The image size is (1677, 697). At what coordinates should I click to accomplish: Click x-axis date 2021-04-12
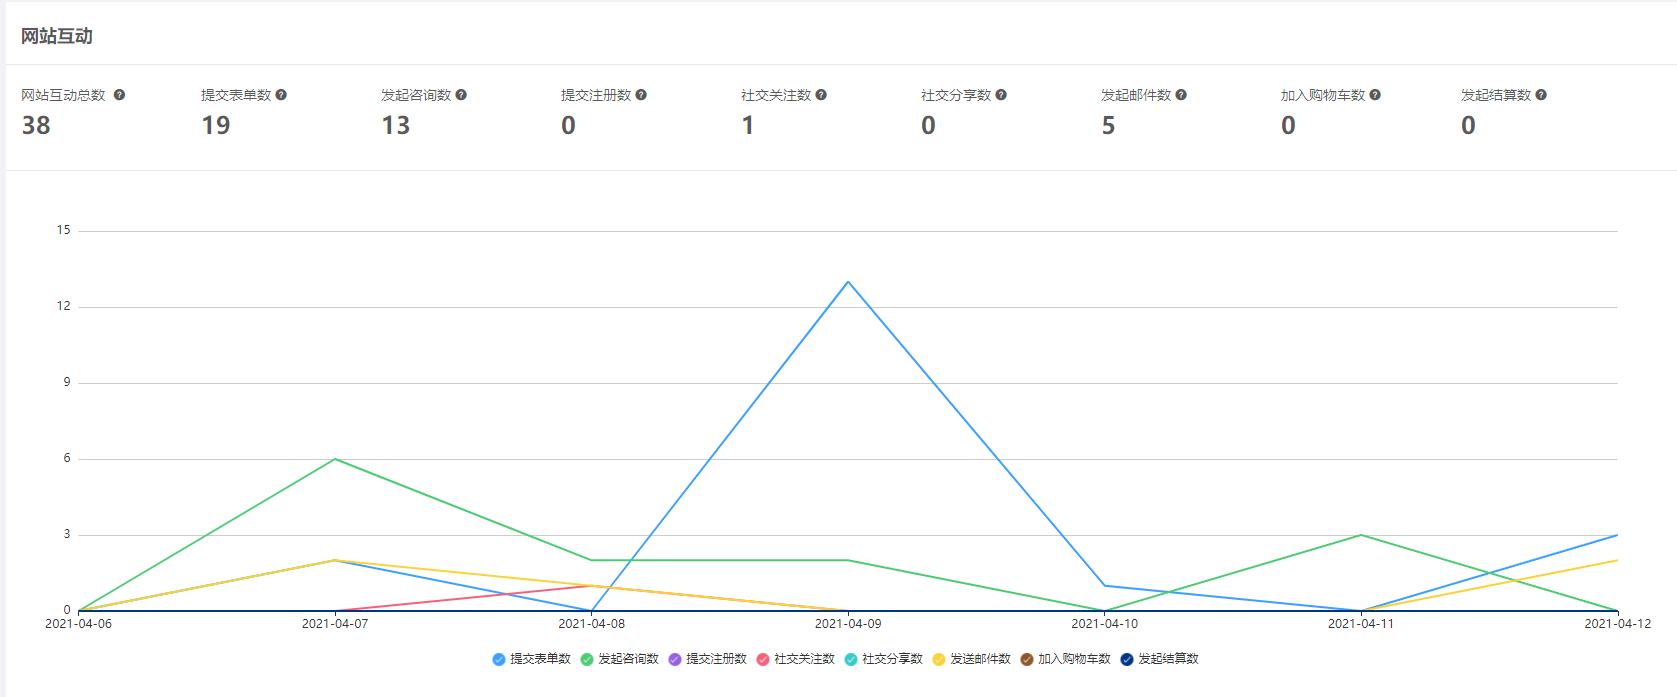pyautogui.click(x=1618, y=624)
